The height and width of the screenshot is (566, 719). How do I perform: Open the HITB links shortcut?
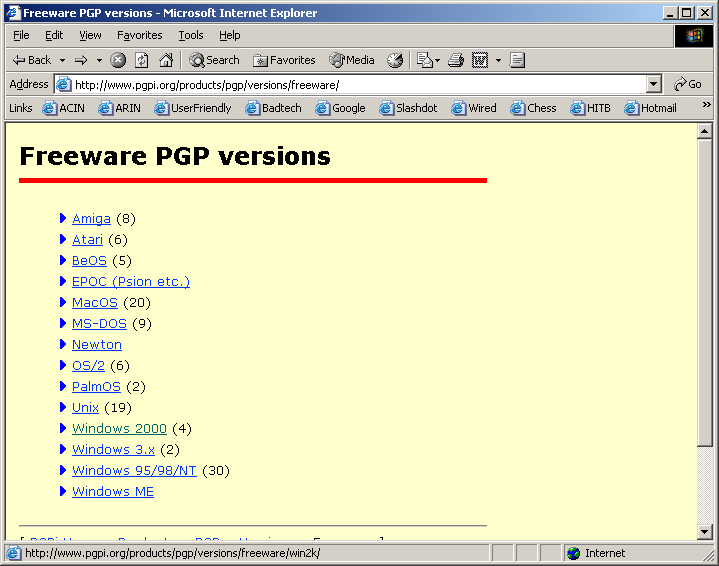[x=591, y=108]
